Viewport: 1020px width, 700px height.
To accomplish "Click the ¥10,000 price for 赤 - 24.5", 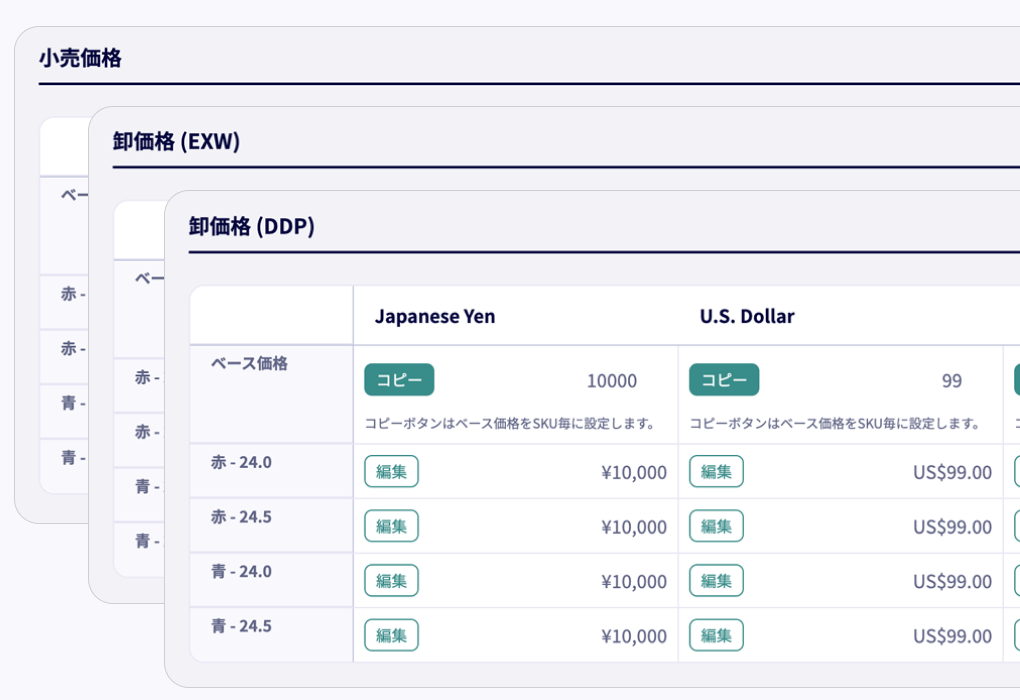I will (634, 527).
